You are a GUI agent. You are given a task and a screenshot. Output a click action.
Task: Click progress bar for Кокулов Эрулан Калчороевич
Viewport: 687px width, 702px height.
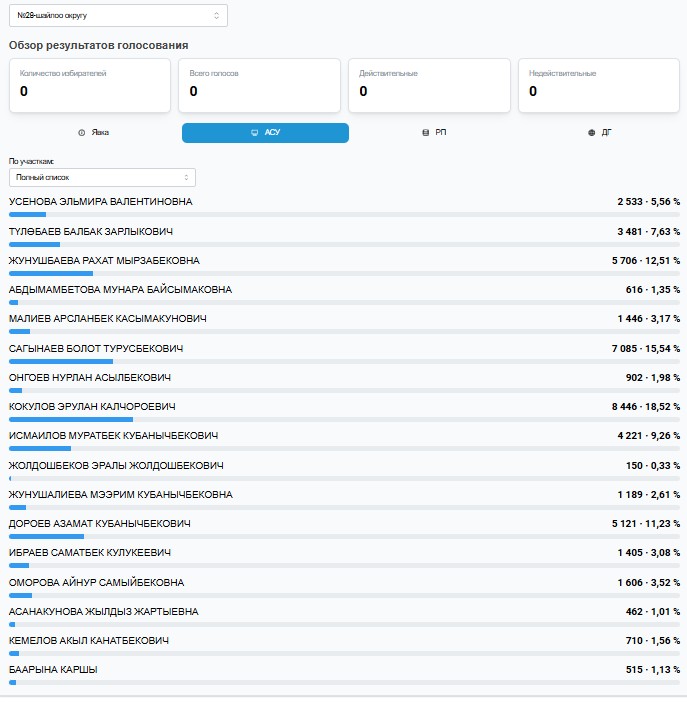click(x=344, y=420)
